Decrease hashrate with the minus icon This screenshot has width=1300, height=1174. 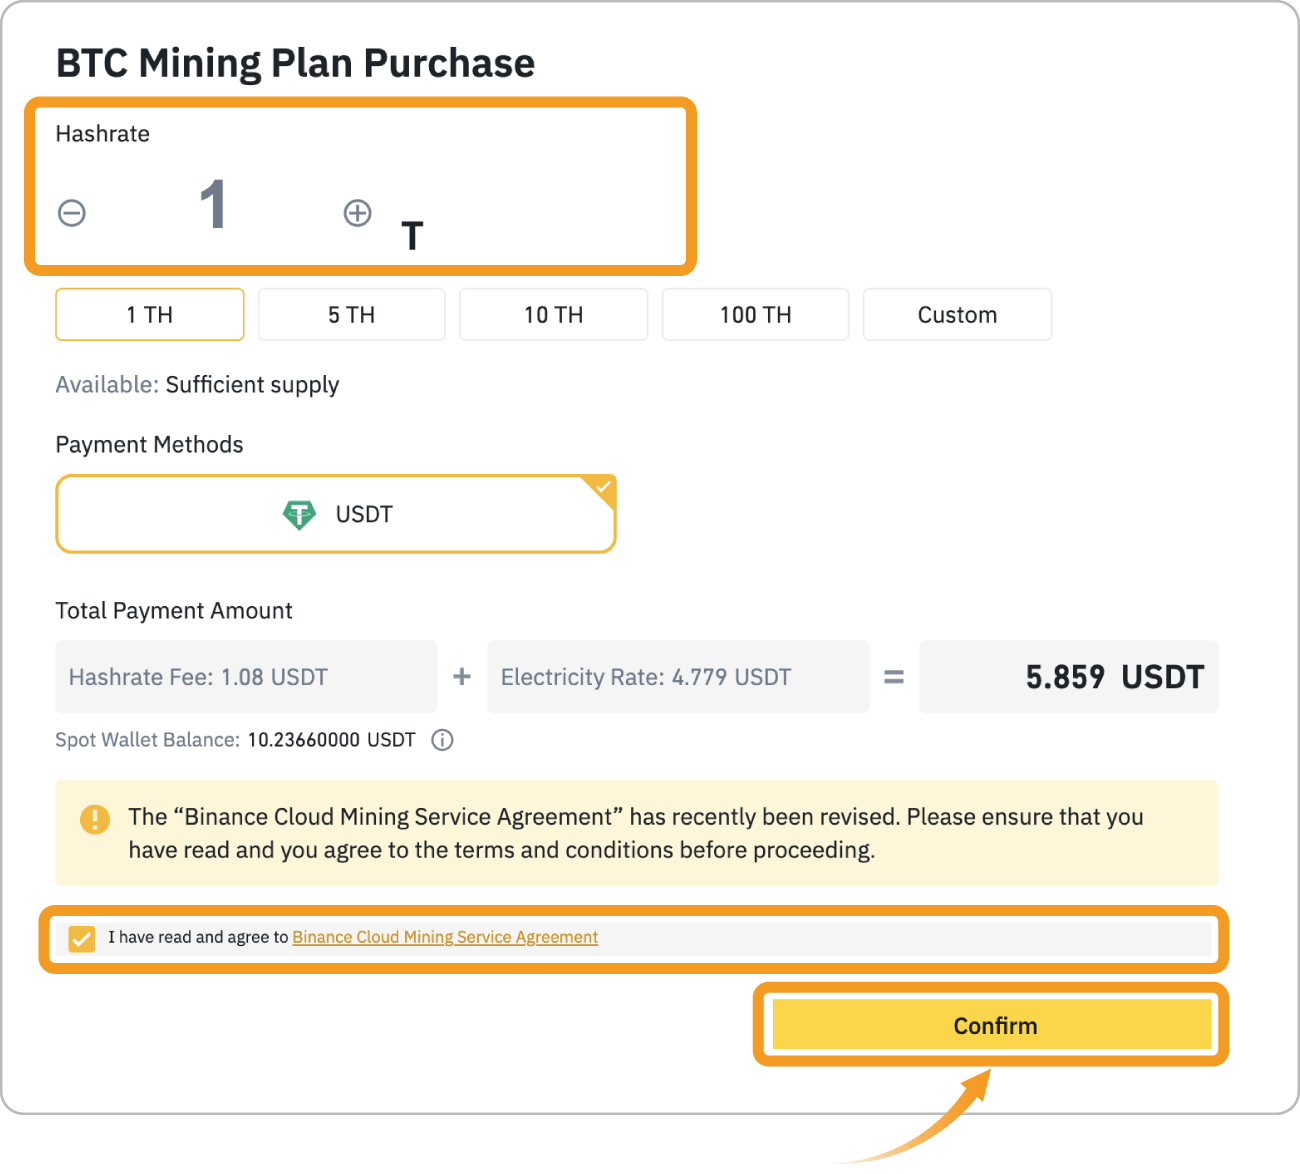(72, 213)
